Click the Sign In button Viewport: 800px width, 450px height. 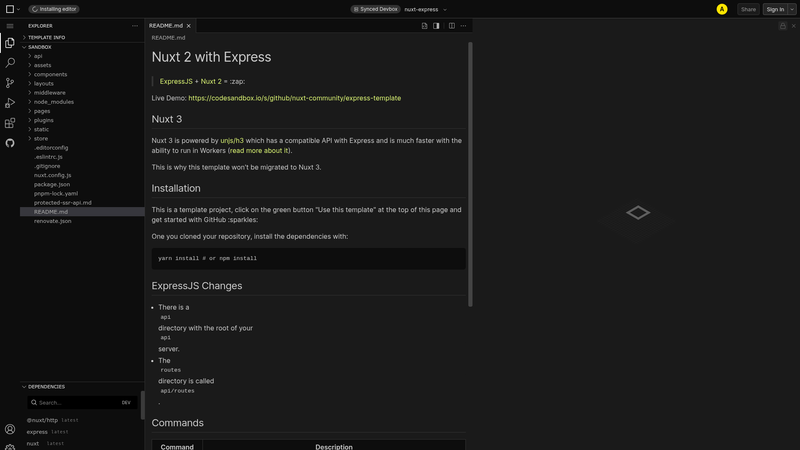pyautogui.click(x=775, y=9)
